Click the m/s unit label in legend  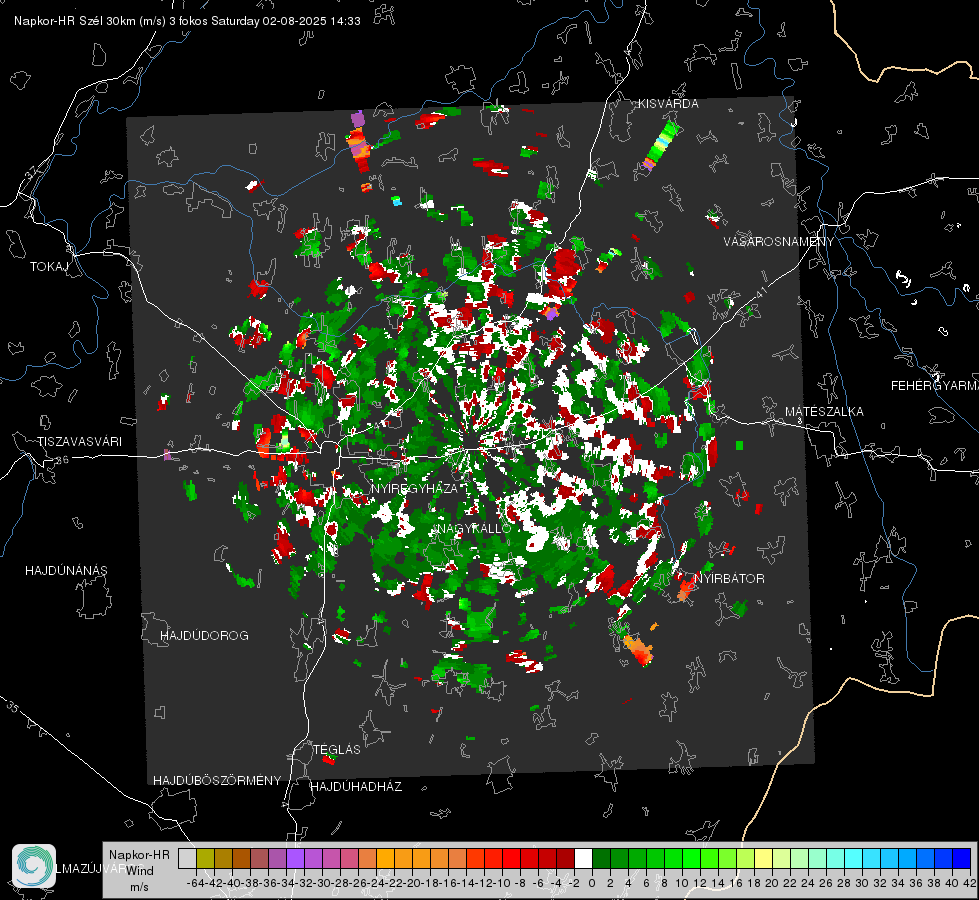(x=139, y=887)
